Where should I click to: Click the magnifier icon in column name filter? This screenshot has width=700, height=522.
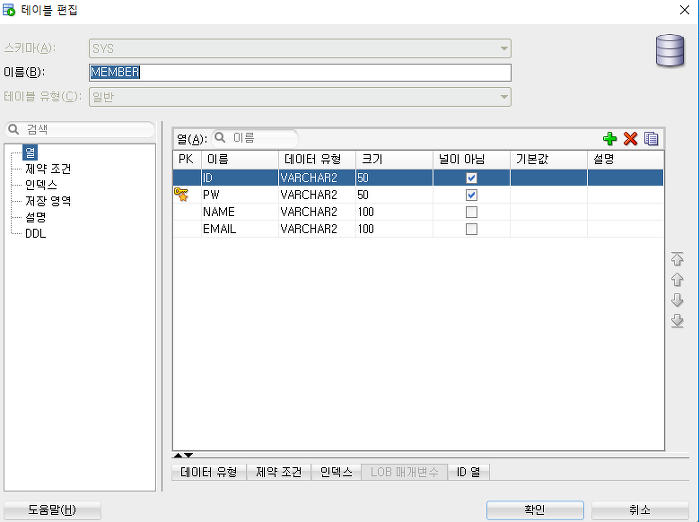click(x=220, y=138)
